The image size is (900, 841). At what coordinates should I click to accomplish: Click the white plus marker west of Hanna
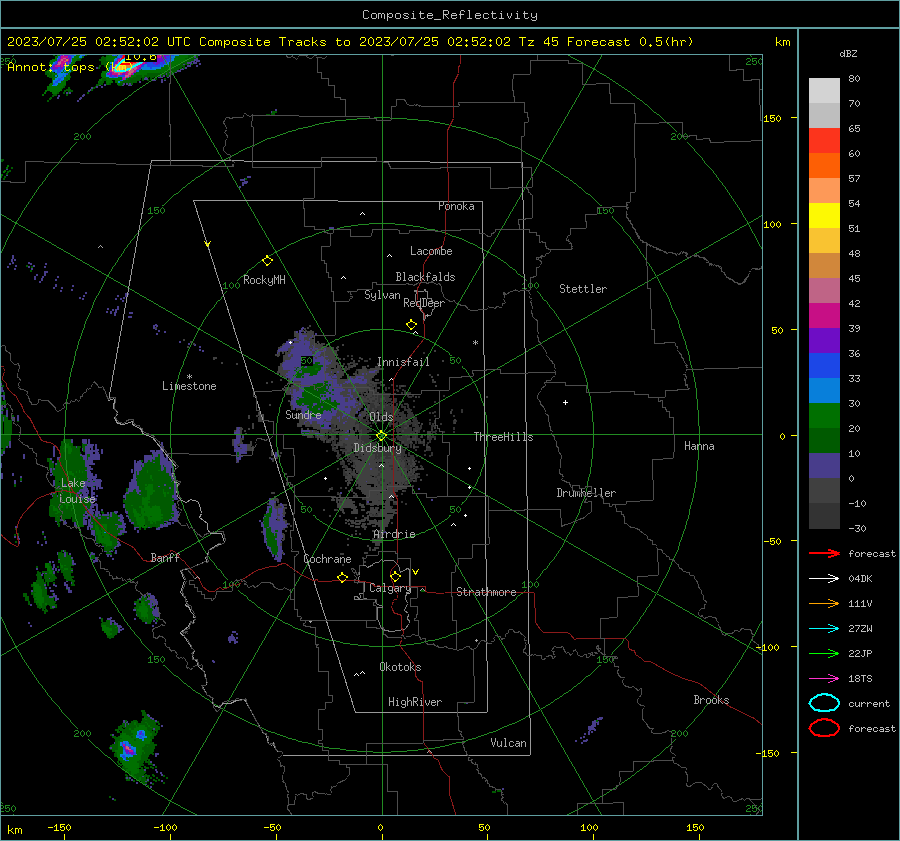point(565,402)
